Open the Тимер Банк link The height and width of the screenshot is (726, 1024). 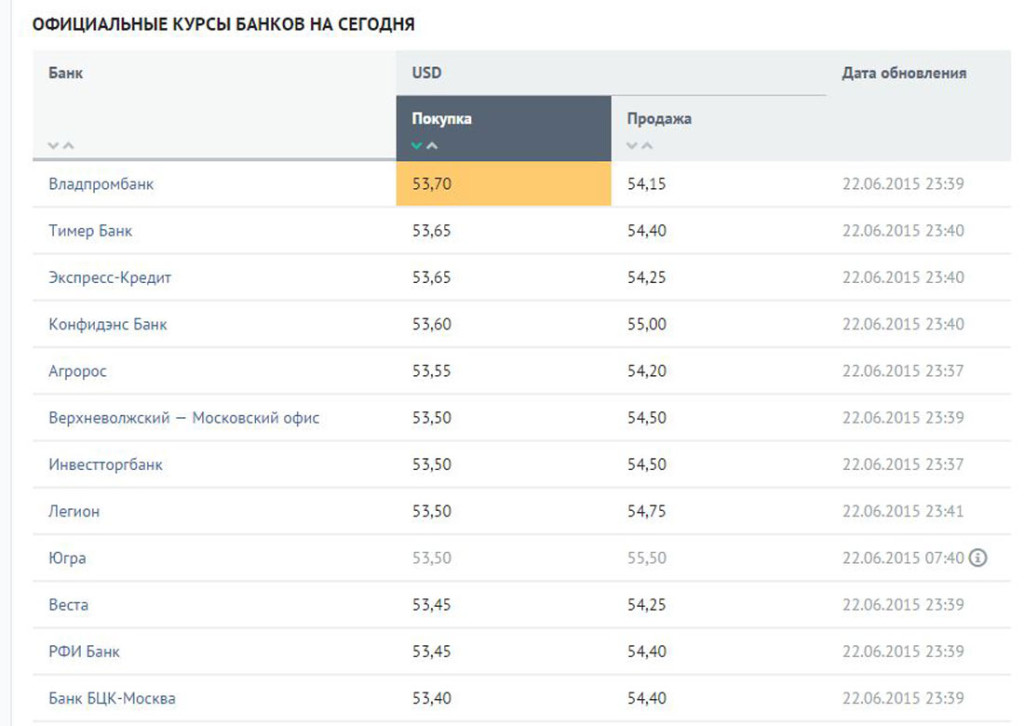point(90,231)
